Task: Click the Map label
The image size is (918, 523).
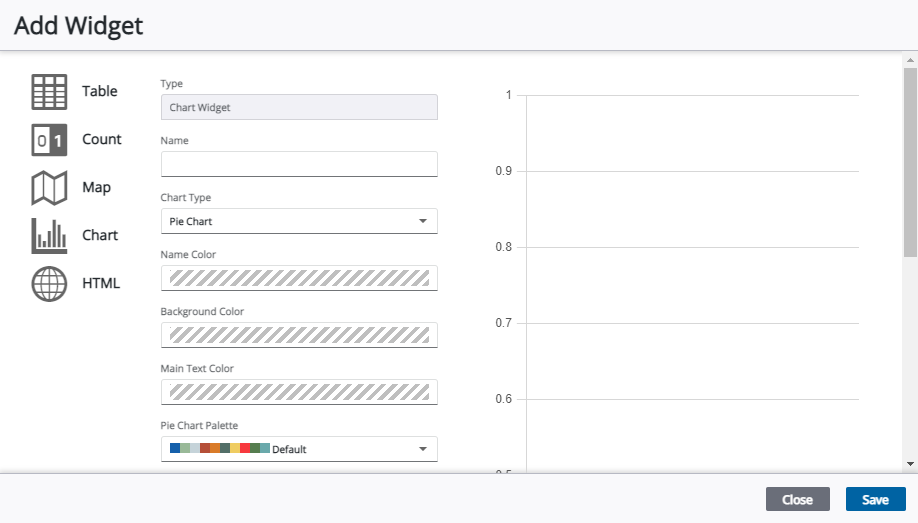Action: point(97,188)
